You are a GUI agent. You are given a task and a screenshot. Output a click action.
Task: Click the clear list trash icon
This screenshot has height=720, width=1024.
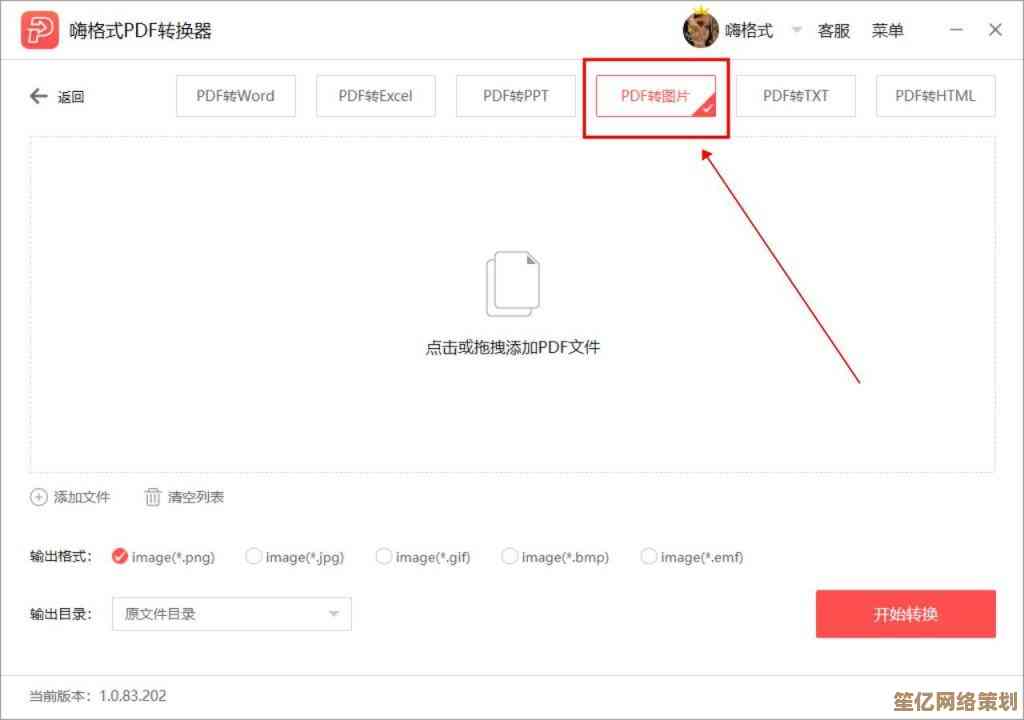click(153, 497)
